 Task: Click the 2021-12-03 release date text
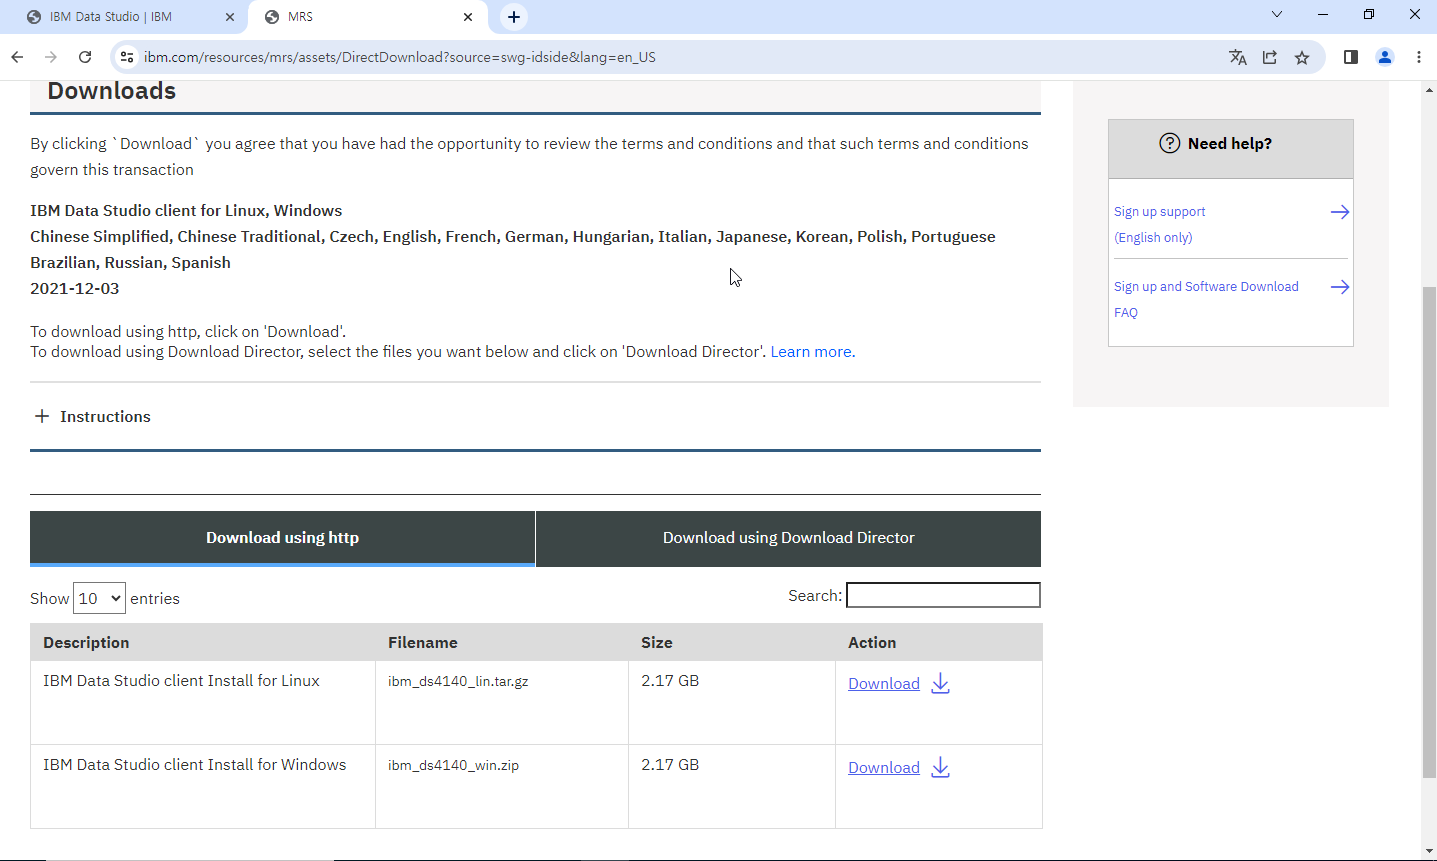(75, 289)
